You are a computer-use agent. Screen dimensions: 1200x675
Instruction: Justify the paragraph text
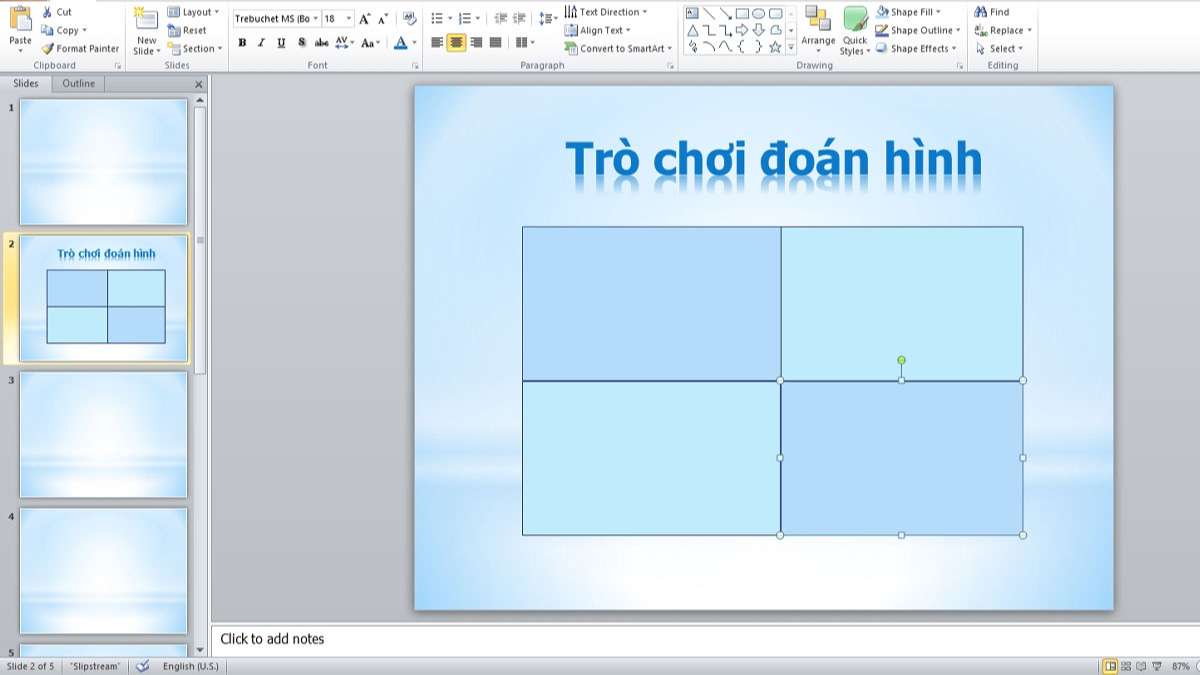496,43
